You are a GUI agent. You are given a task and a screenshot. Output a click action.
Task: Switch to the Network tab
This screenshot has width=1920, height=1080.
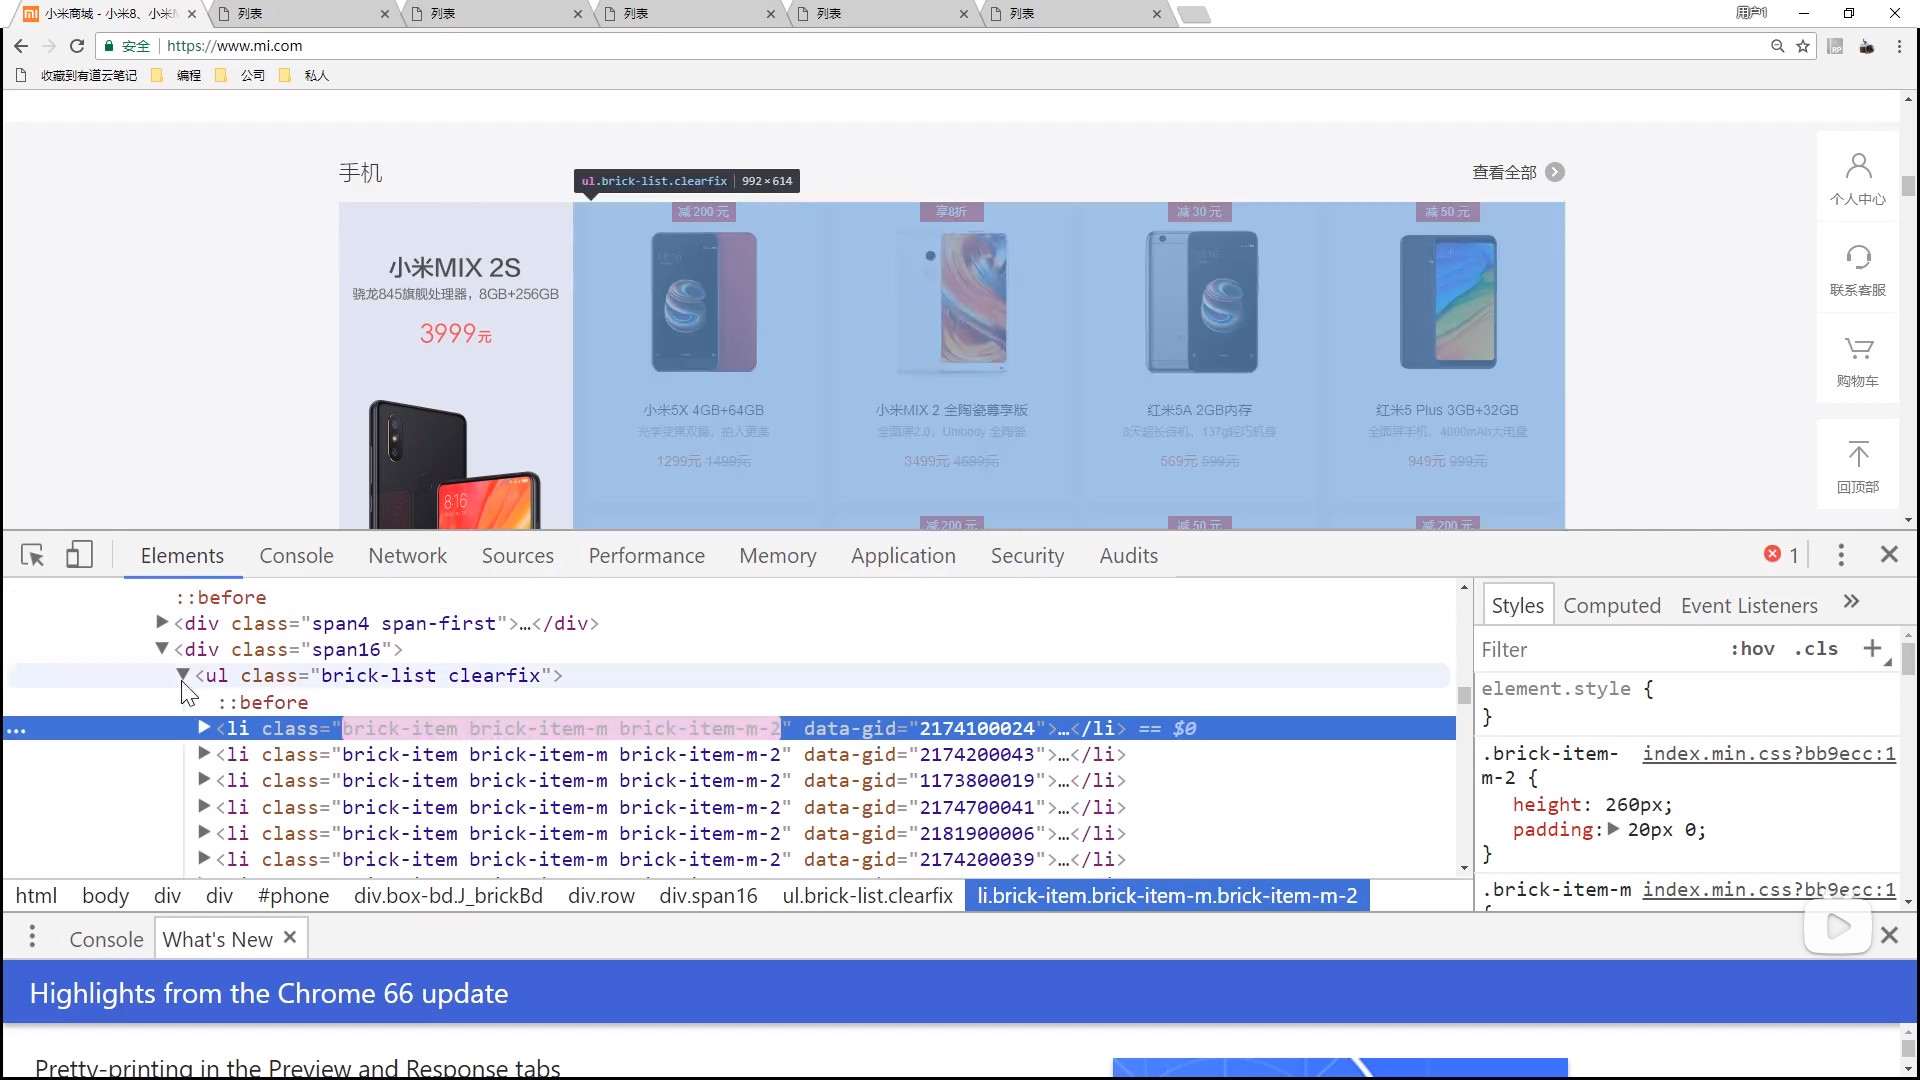pos(407,556)
